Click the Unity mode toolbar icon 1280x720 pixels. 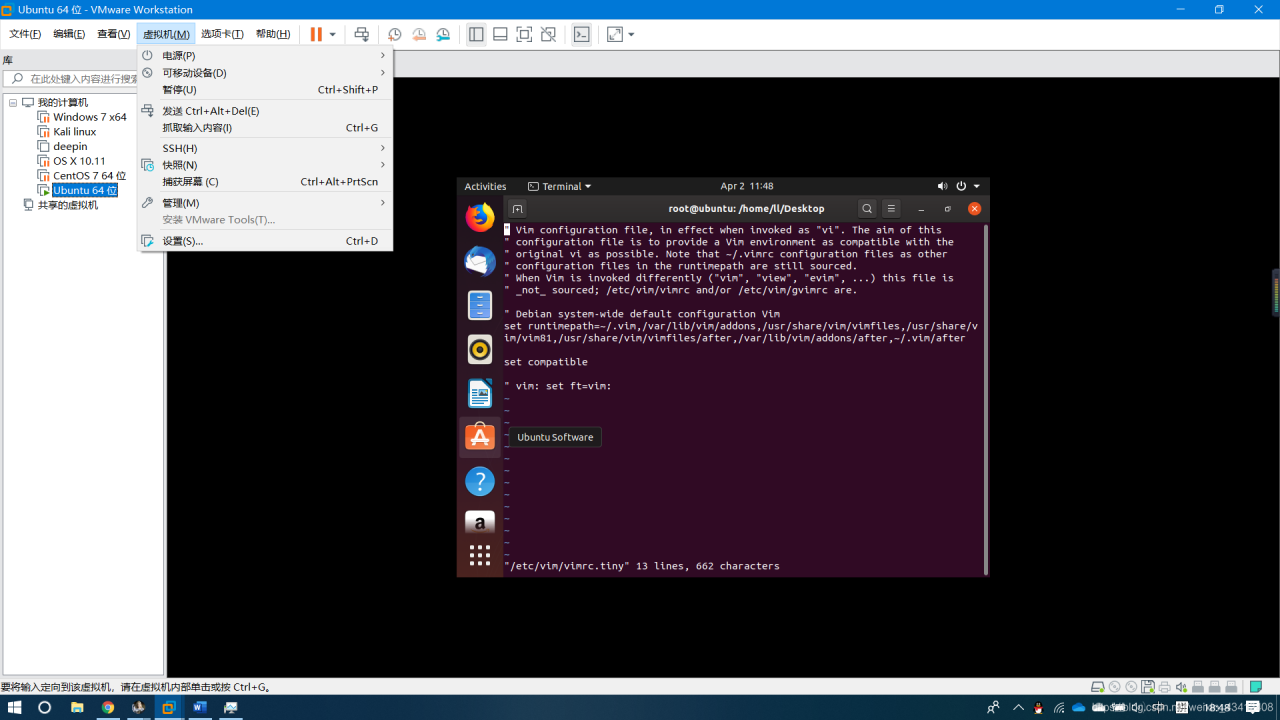point(548,34)
